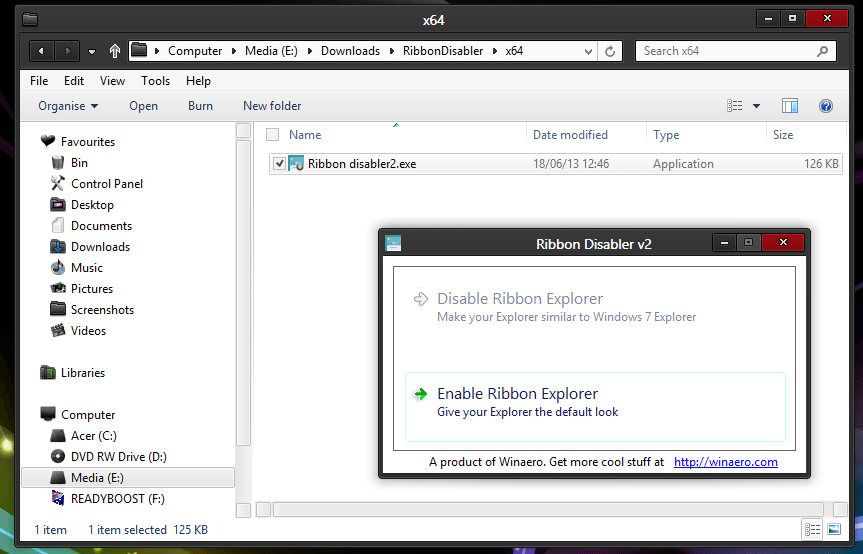
Task: Click the search magnifier icon
Action: click(x=823, y=51)
